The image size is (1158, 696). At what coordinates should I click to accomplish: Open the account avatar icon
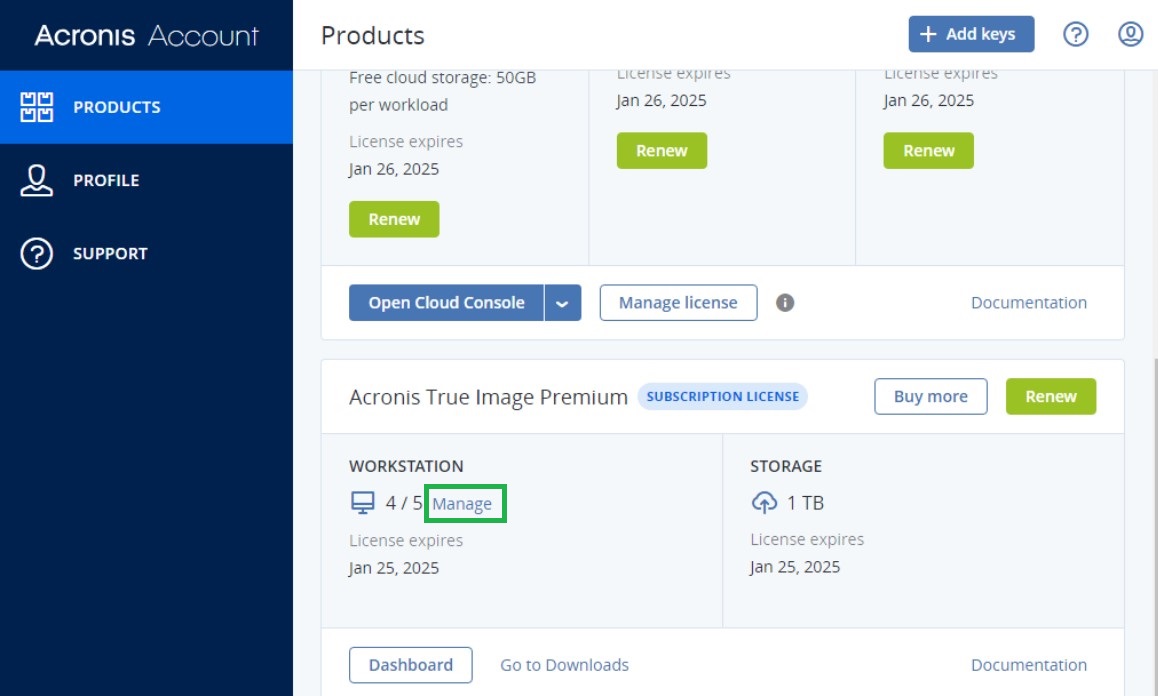(1130, 33)
